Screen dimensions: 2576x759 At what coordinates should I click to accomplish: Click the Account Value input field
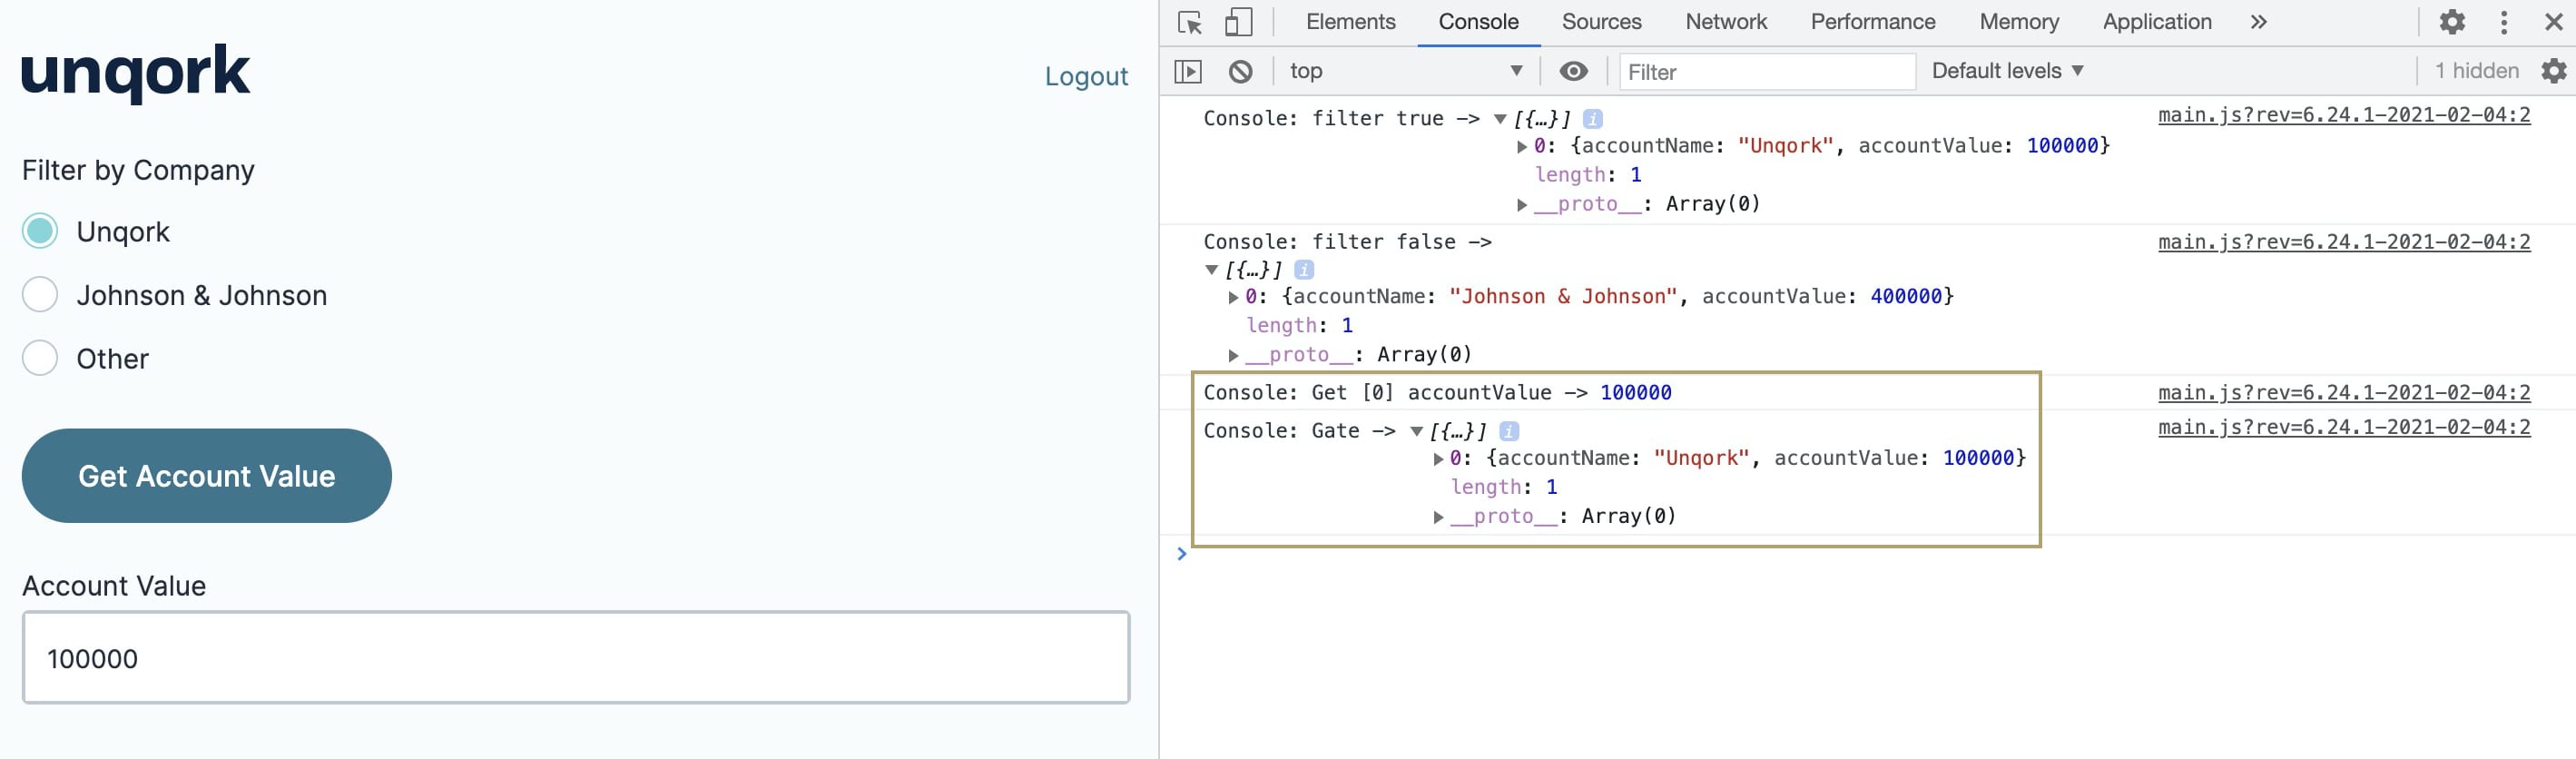(576, 658)
